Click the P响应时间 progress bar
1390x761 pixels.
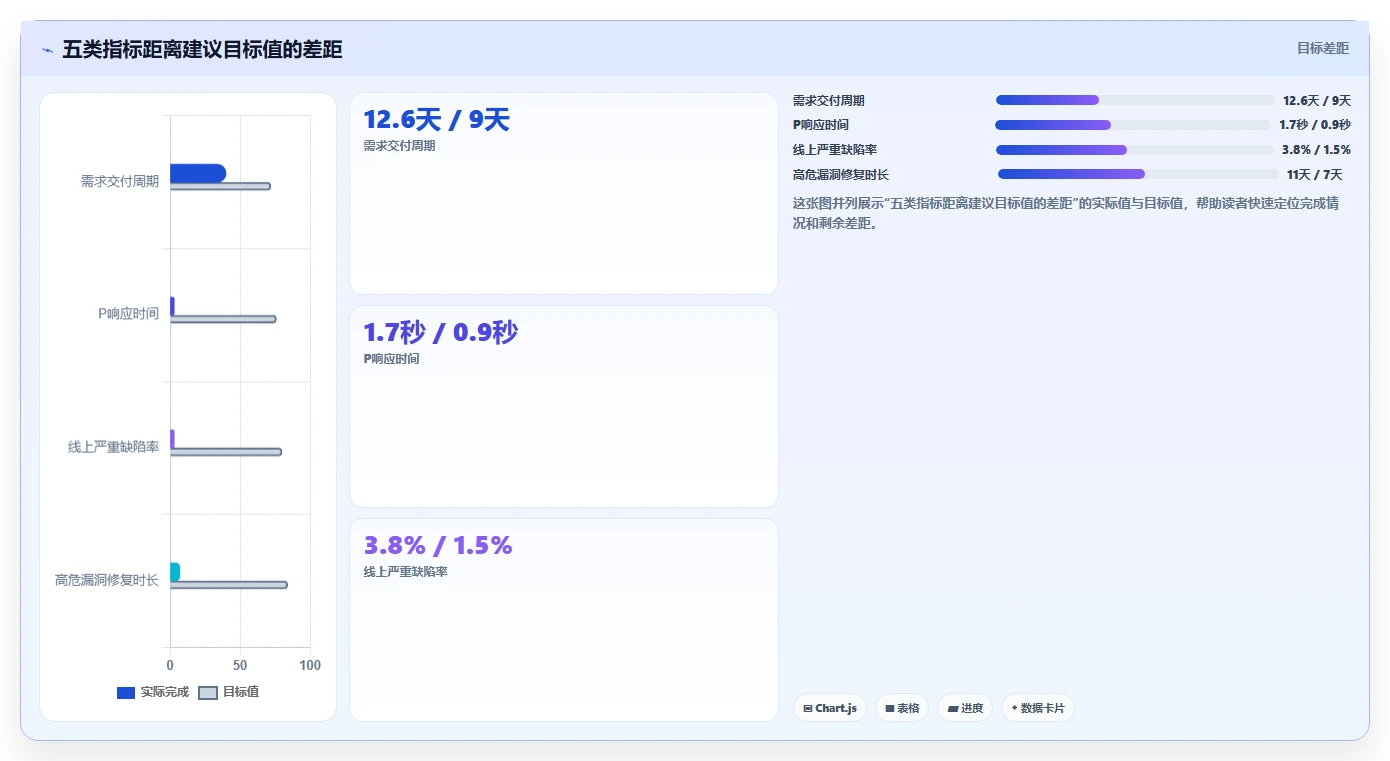pos(1133,125)
